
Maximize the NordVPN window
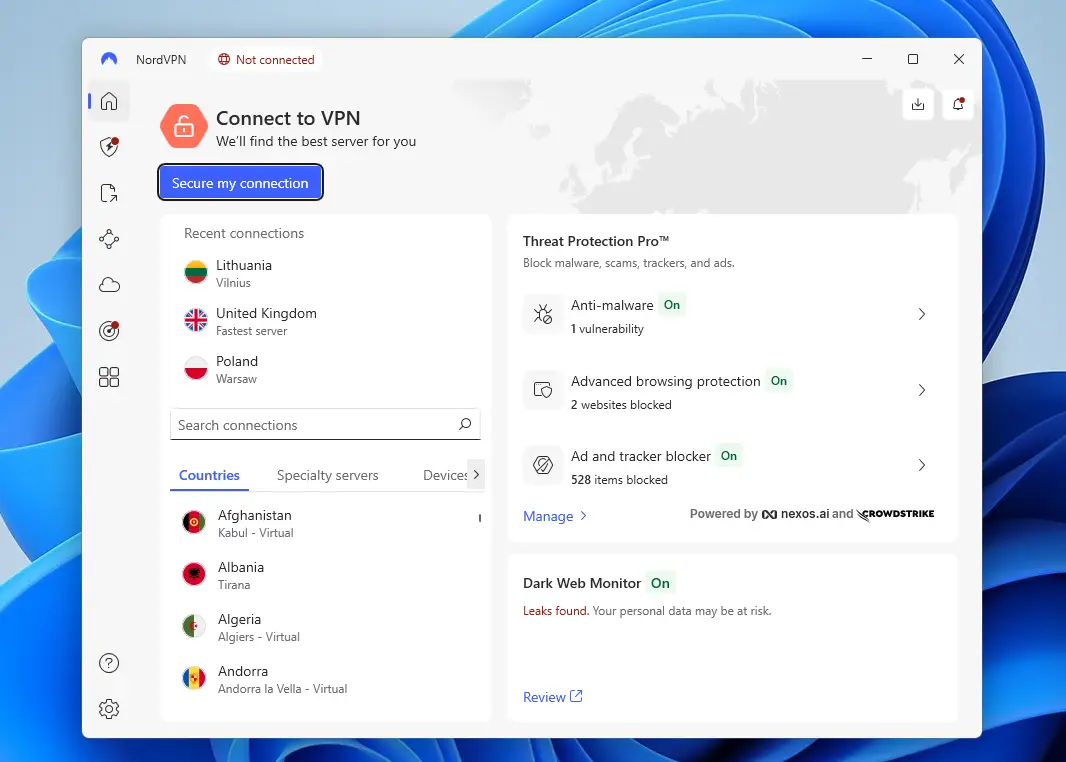[x=913, y=59]
